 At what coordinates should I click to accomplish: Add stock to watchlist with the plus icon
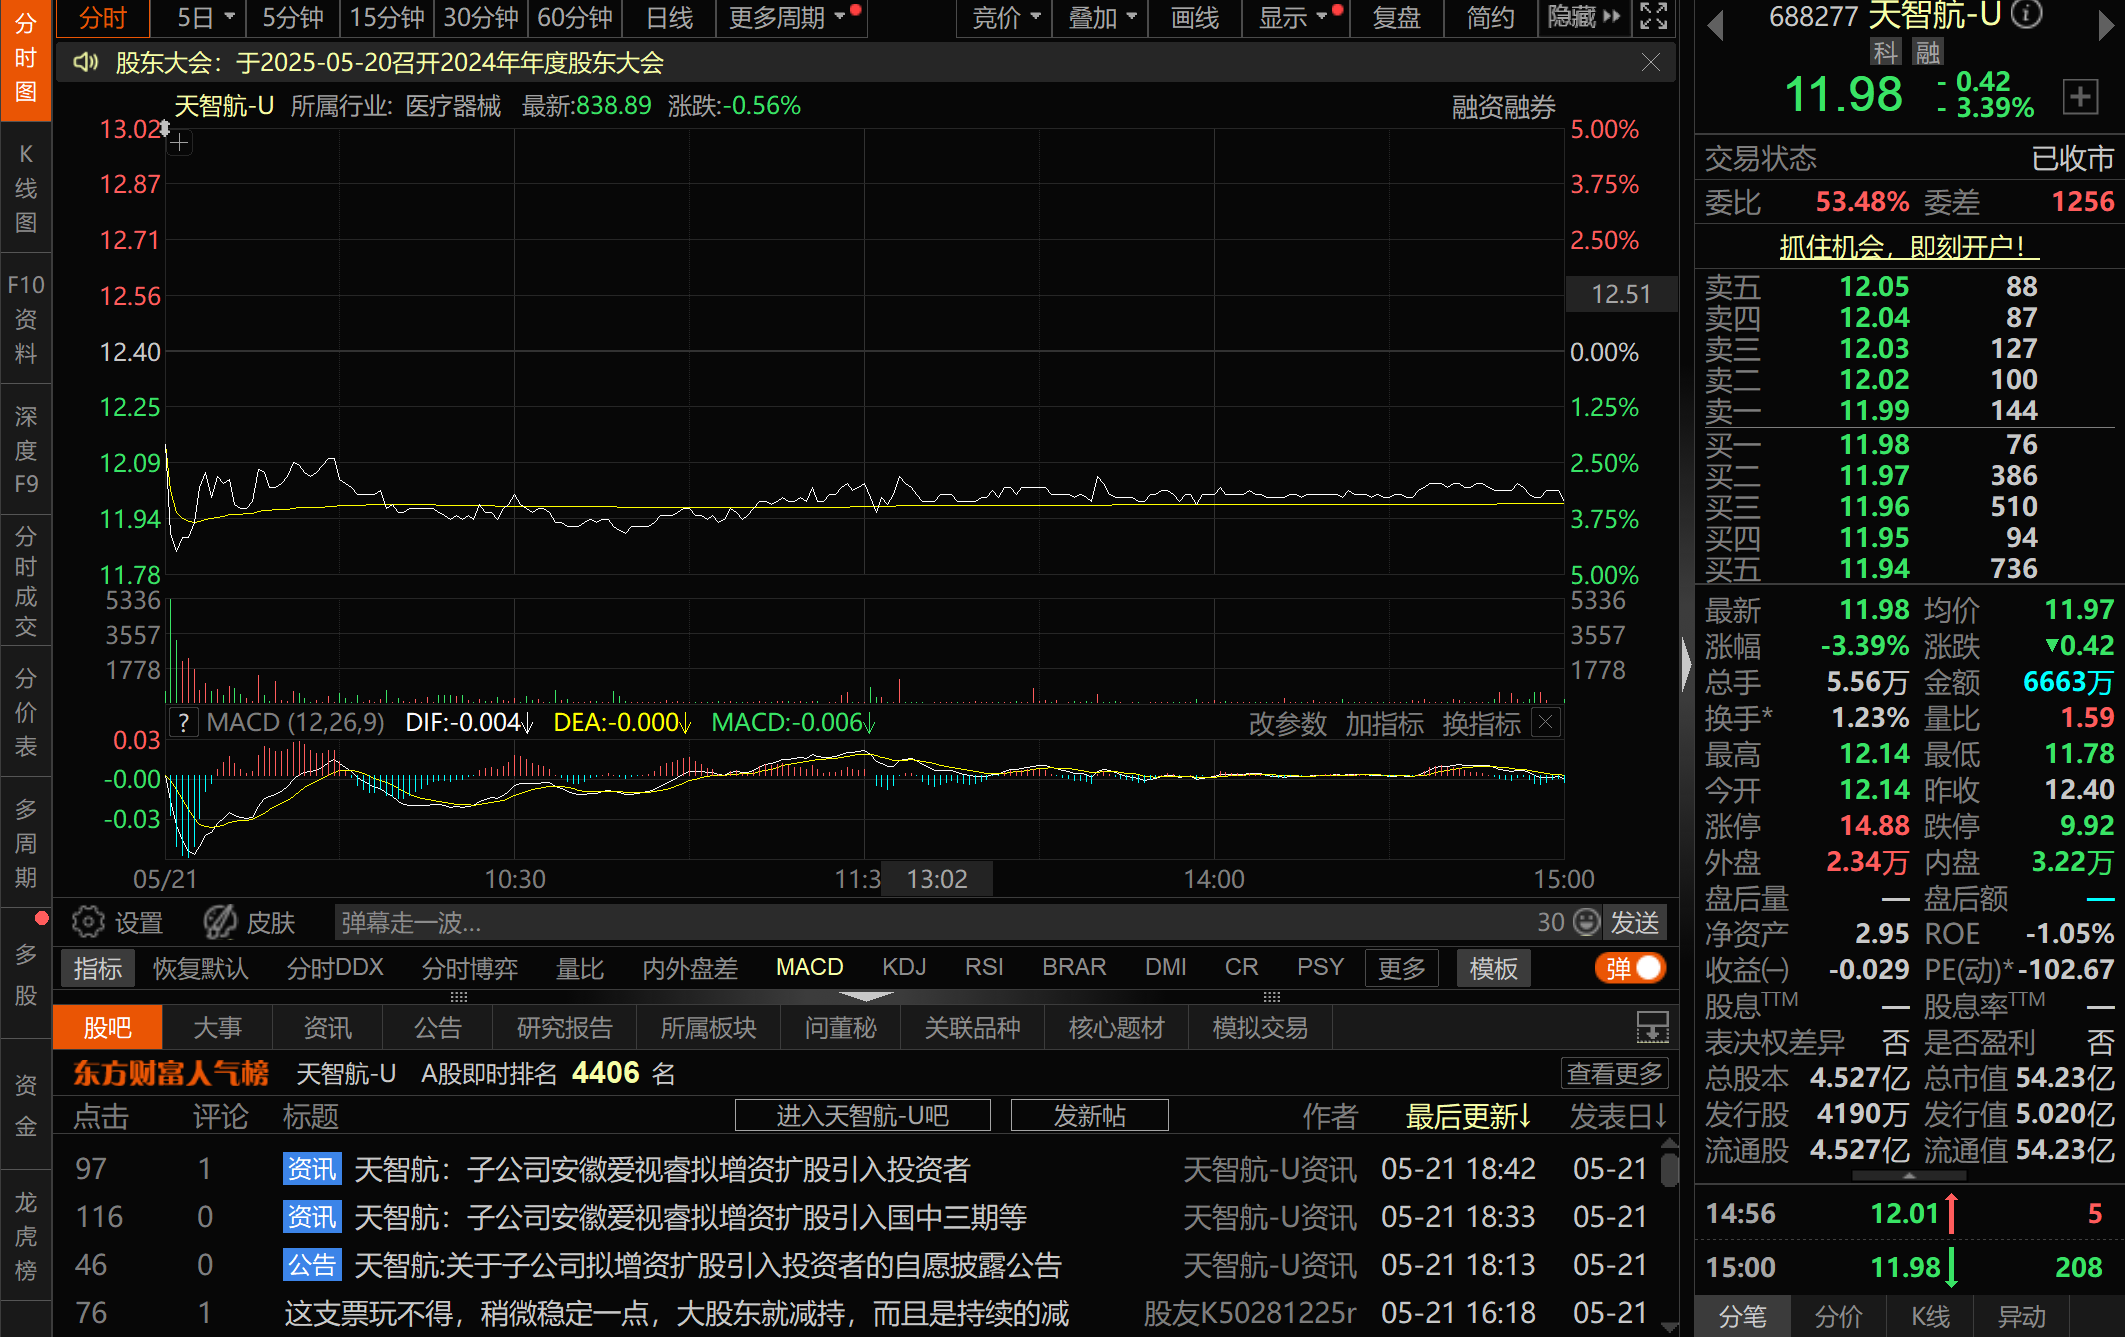click(x=2080, y=97)
